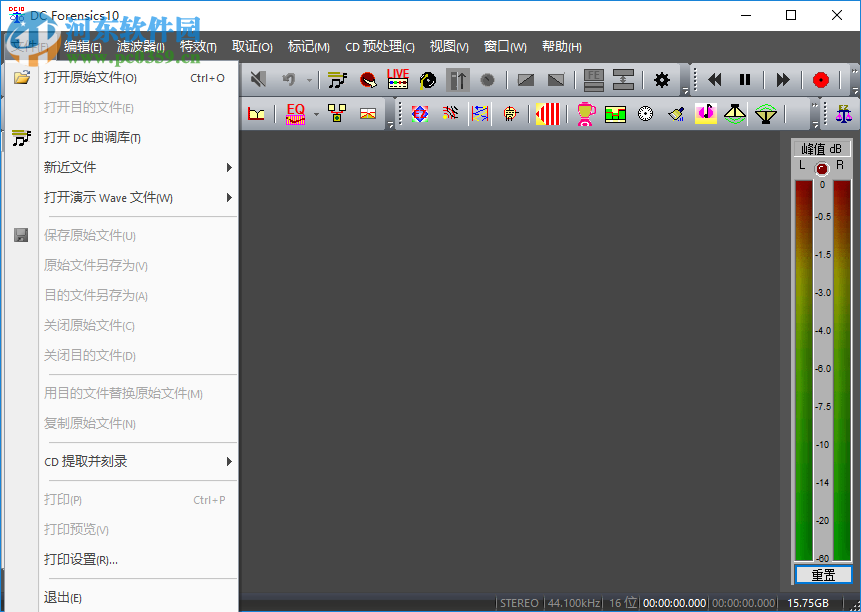861x612 pixels.
Task: Click the grey round knob toolbar icon
Action: click(488, 80)
